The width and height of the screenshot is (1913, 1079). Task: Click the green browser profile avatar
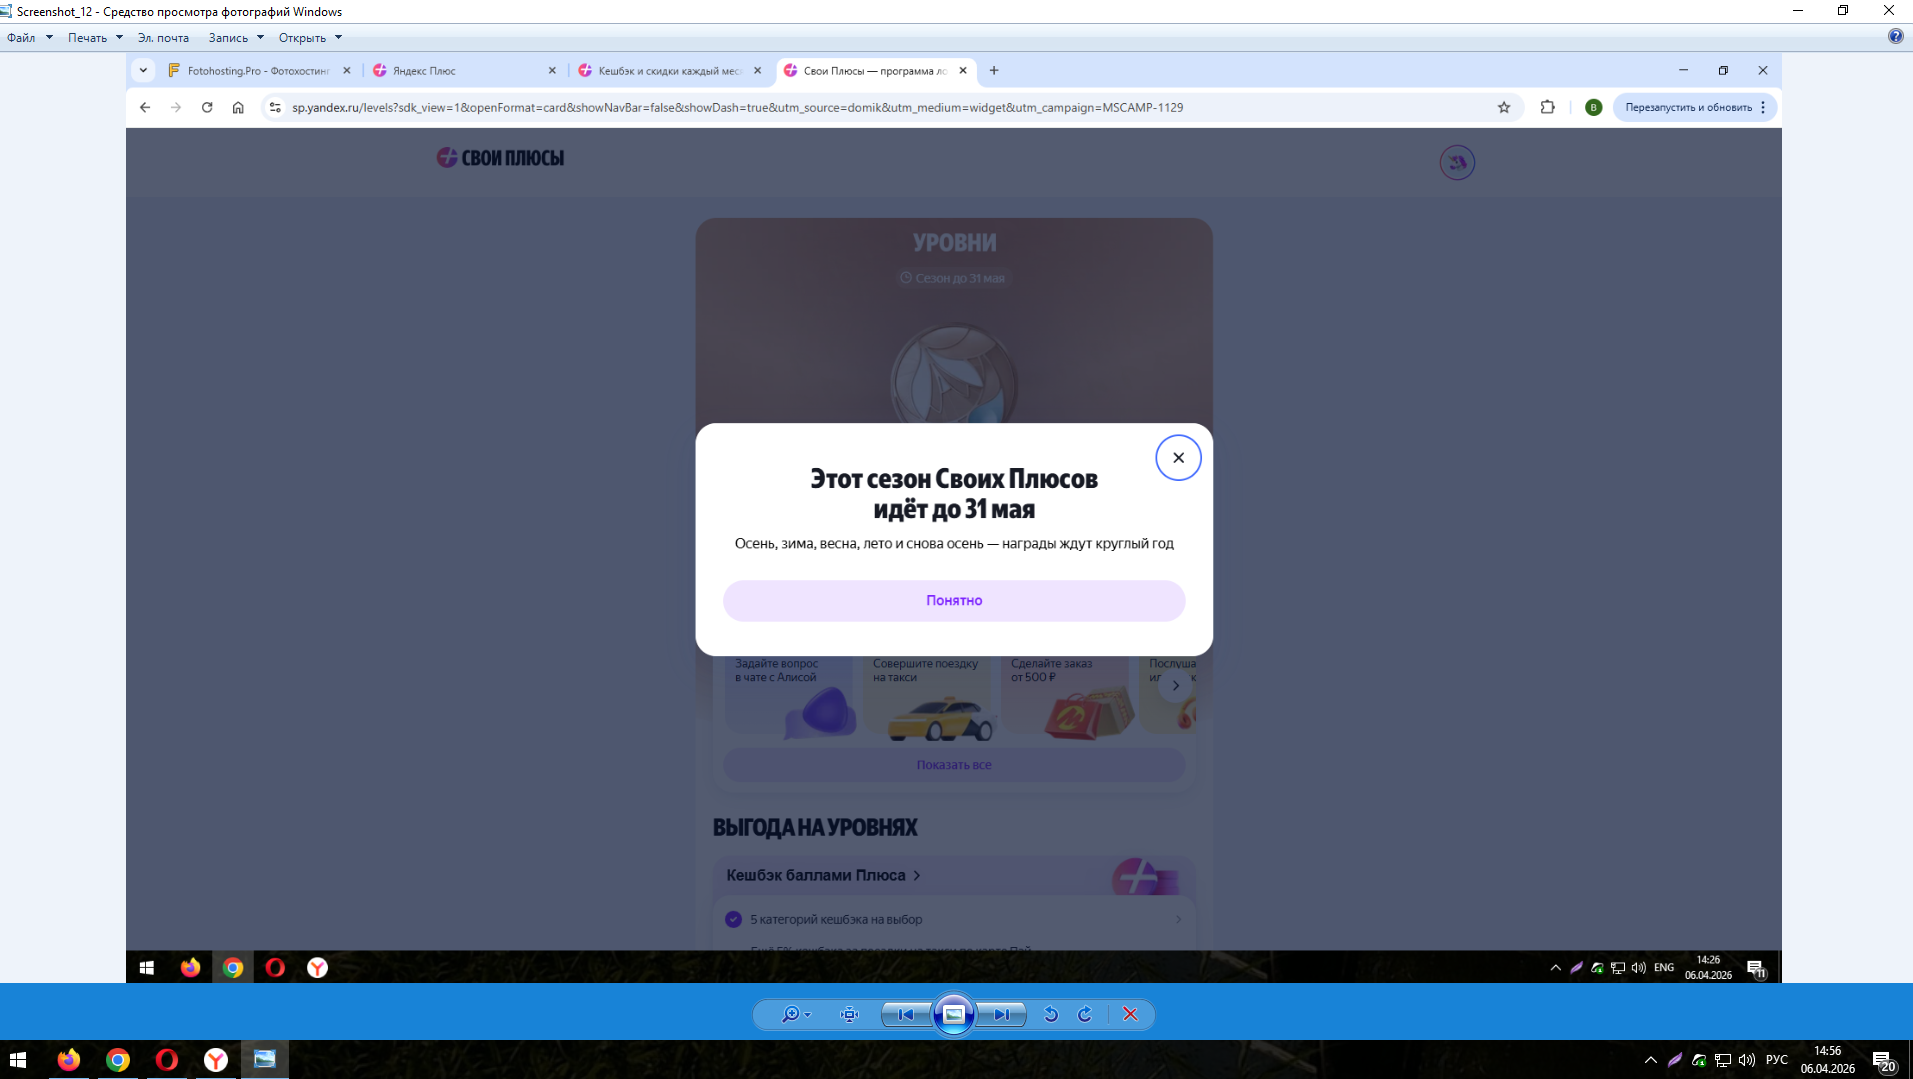pyautogui.click(x=1594, y=108)
